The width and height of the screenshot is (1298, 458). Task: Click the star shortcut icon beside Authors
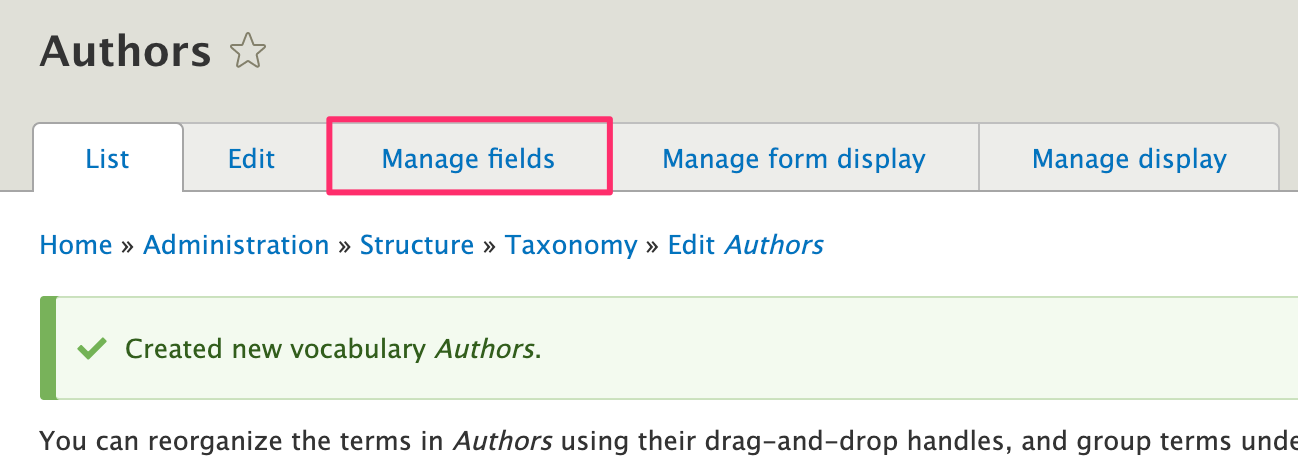tap(246, 52)
